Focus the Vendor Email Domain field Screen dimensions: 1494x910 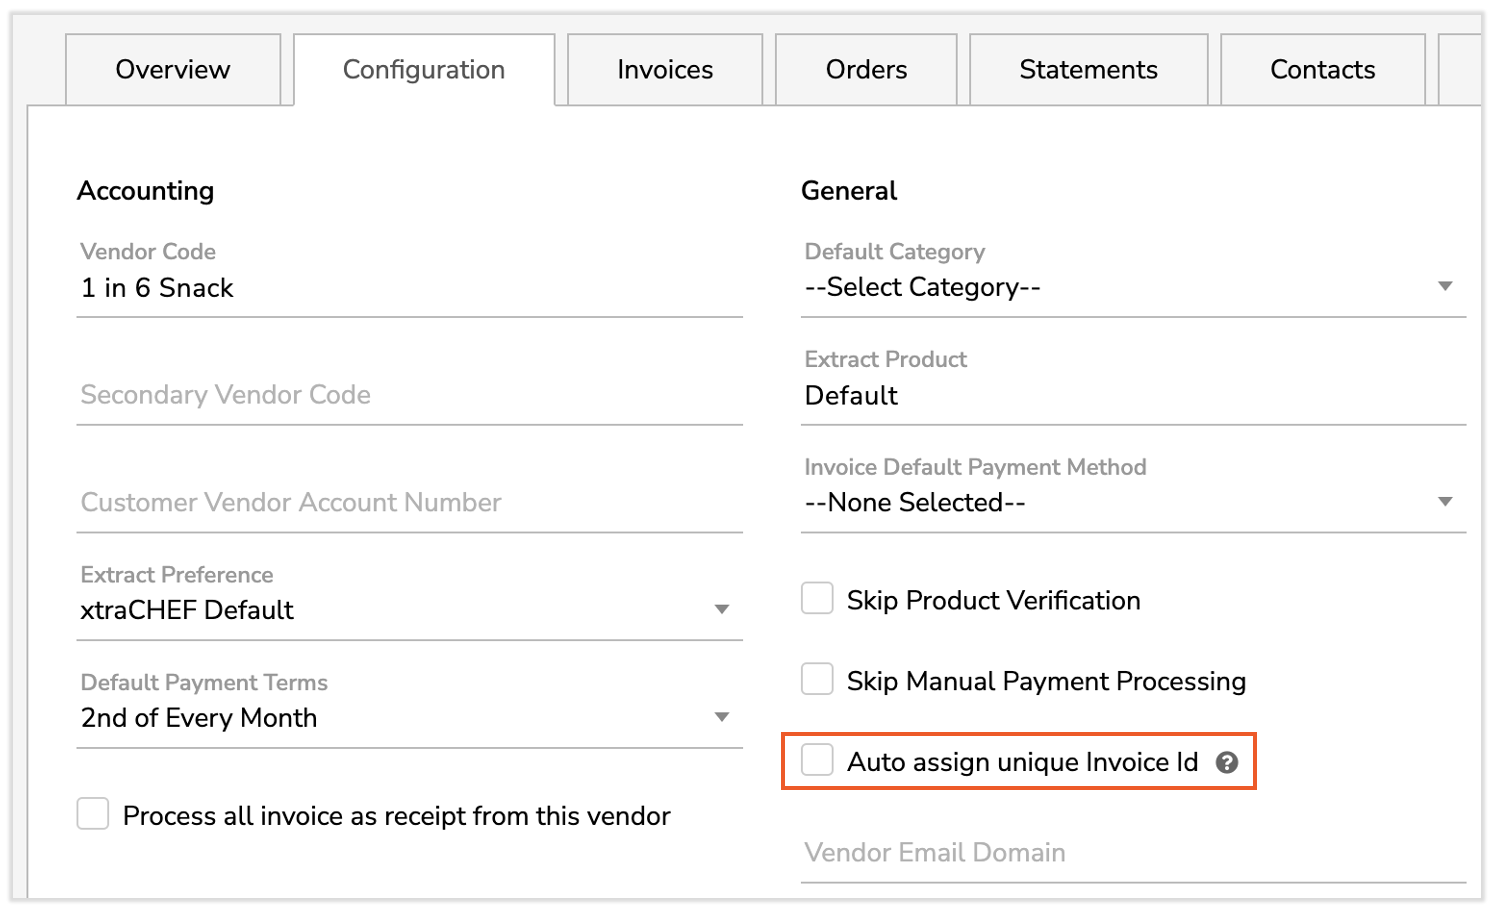coord(1132,853)
